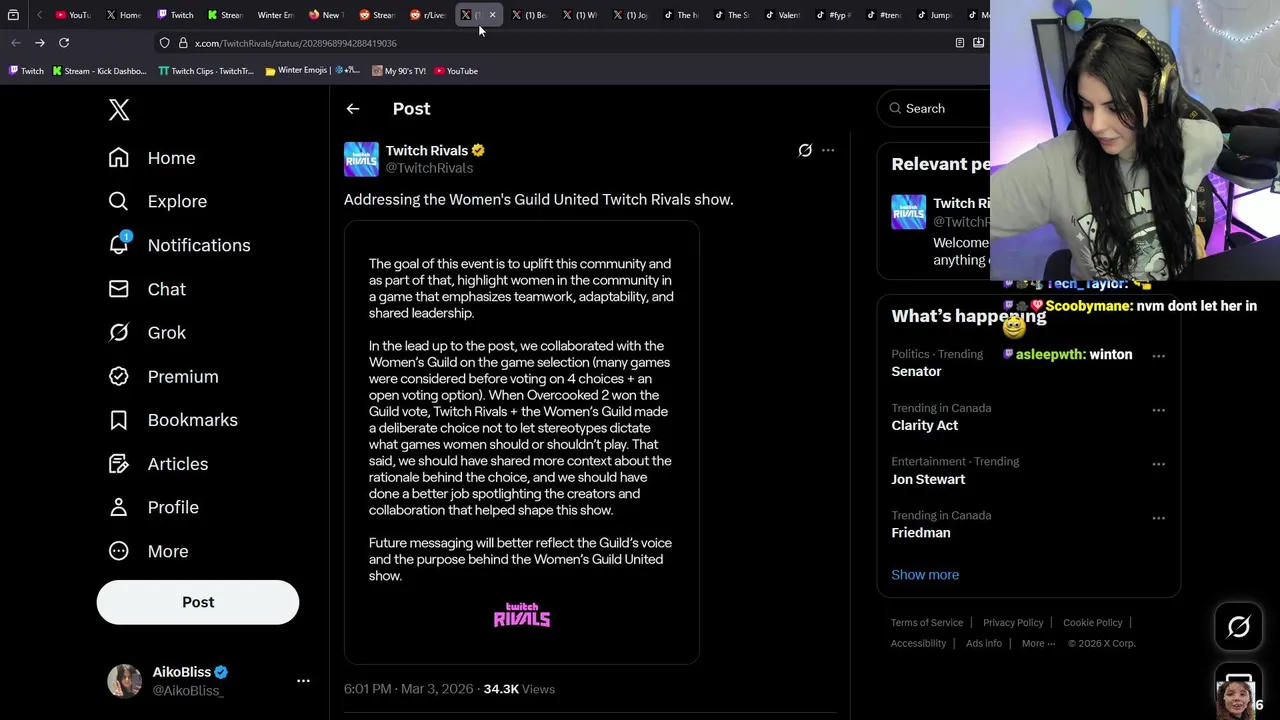Open Terms of Service link
This screenshot has width=1280, height=720.
927,623
